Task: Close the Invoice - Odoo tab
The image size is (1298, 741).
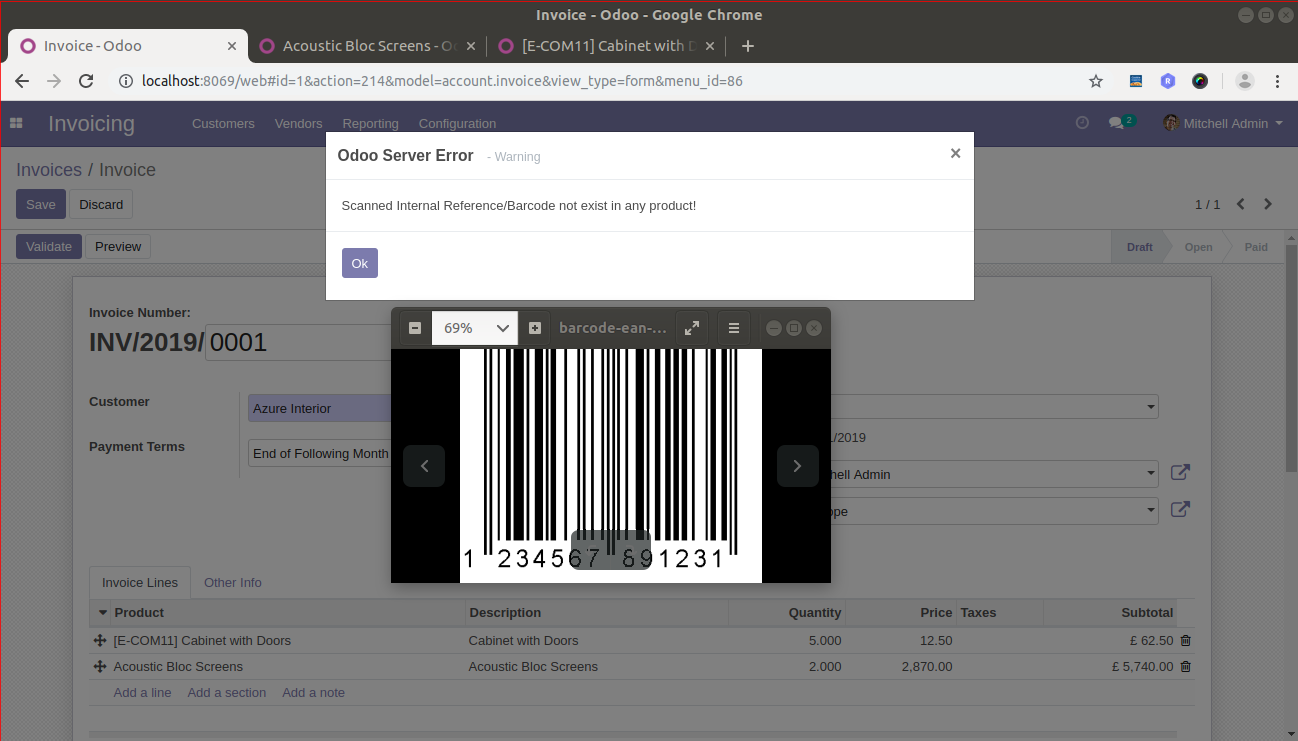Action: 232,46
